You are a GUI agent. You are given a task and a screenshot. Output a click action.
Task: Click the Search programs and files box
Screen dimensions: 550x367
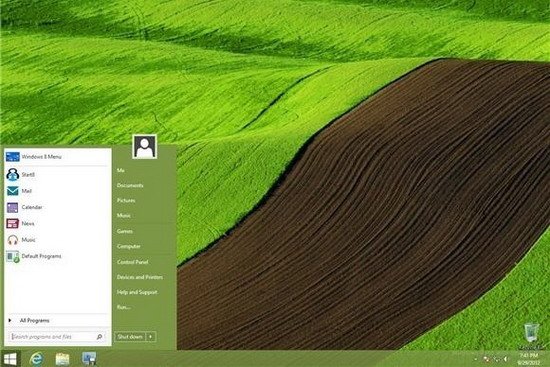pyautogui.click(x=57, y=337)
